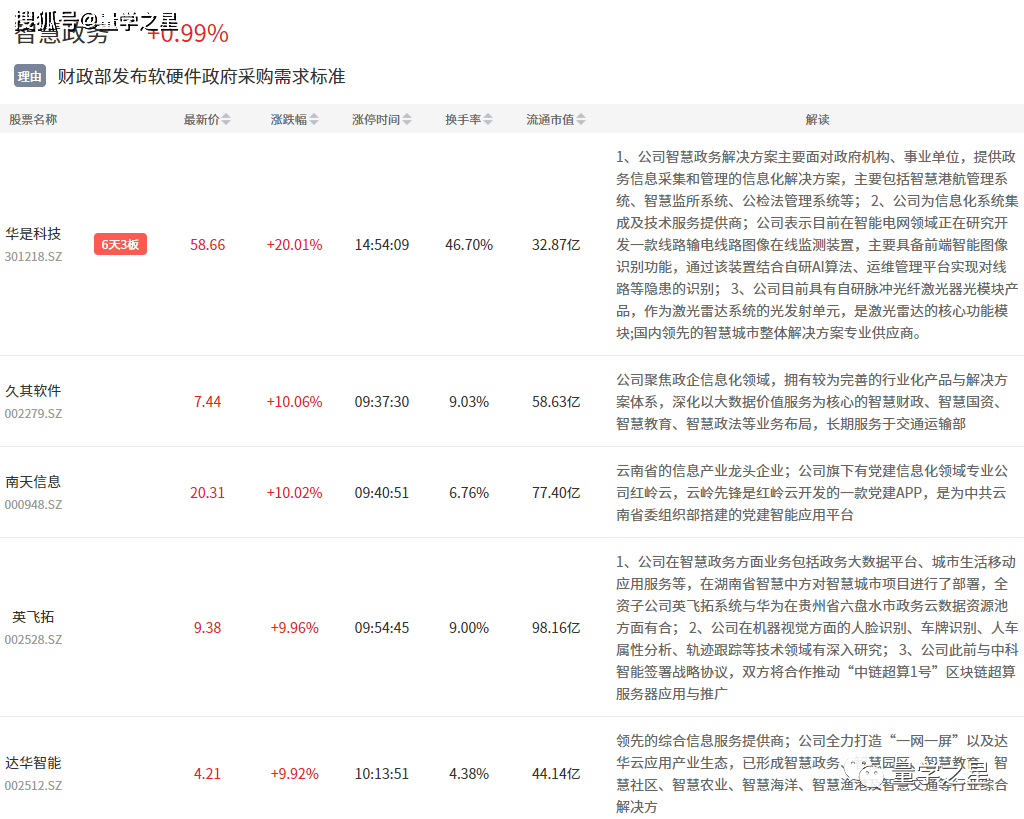Select the 南天信息 stock row name

click(x=33, y=482)
